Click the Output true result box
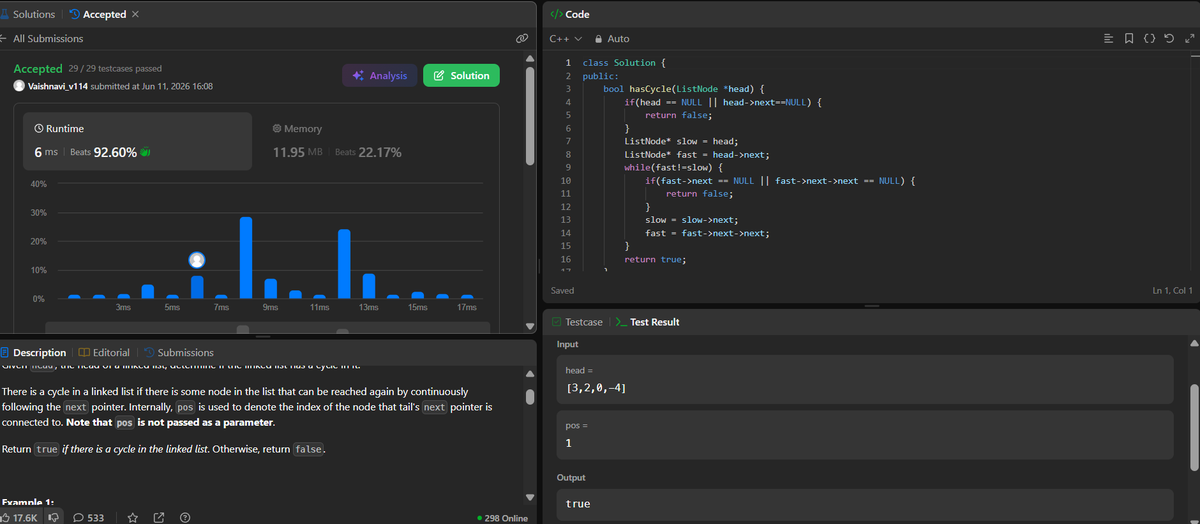This screenshot has height=524, width=1200. 863,504
